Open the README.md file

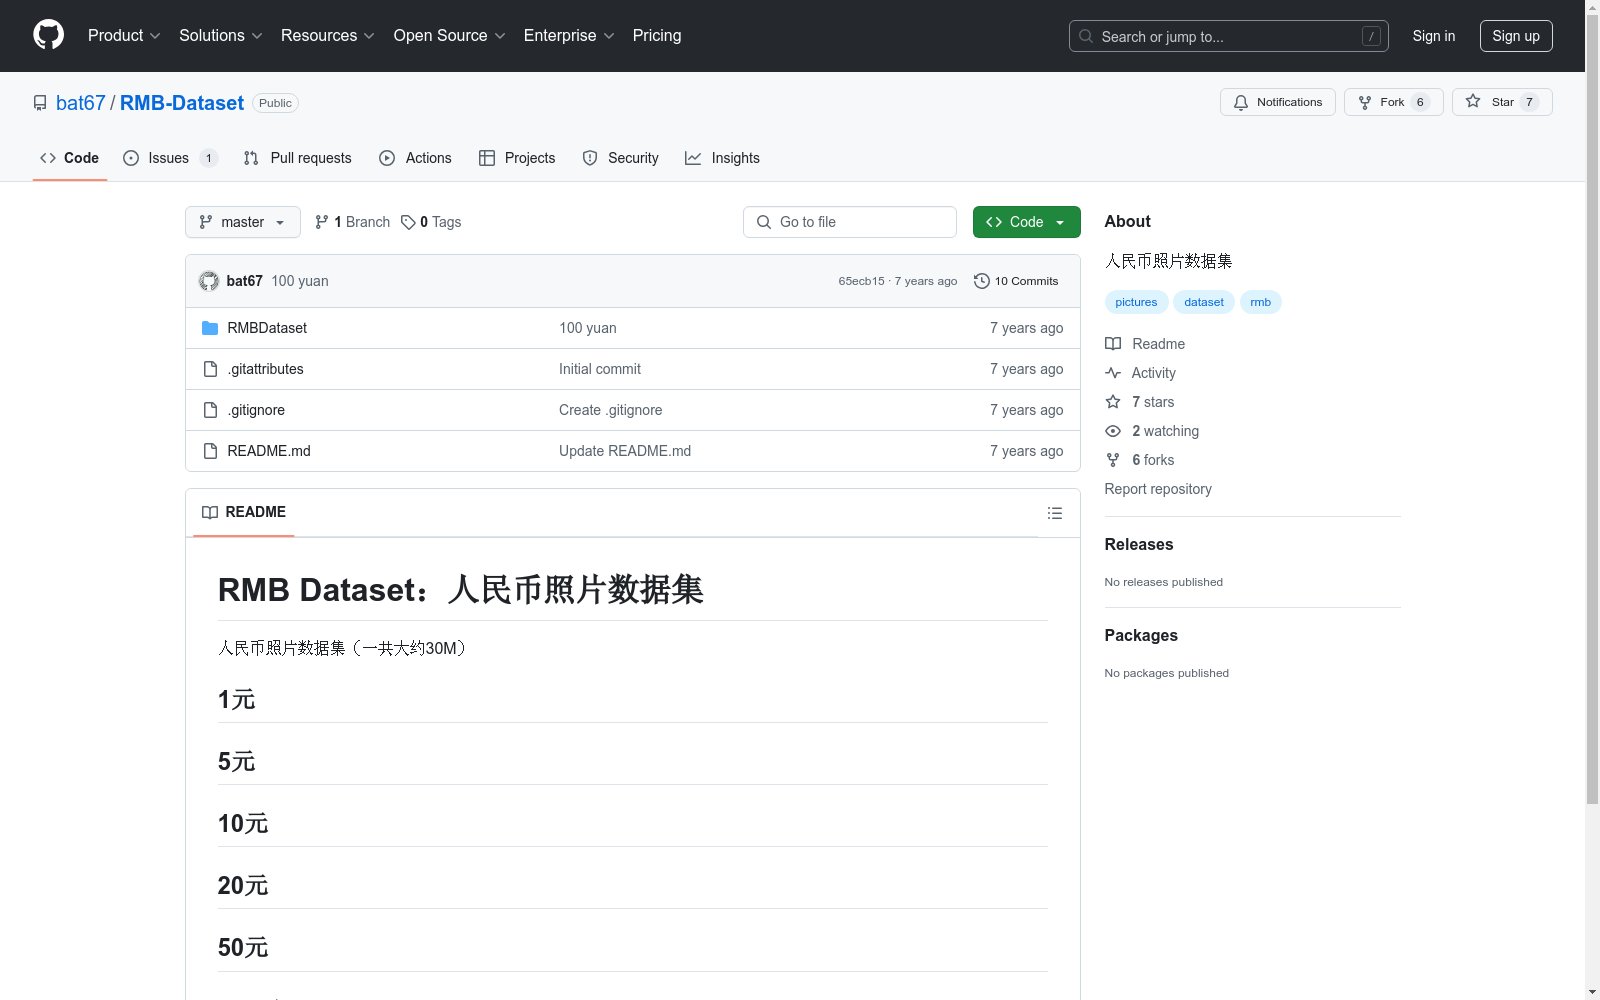(269, 451)
